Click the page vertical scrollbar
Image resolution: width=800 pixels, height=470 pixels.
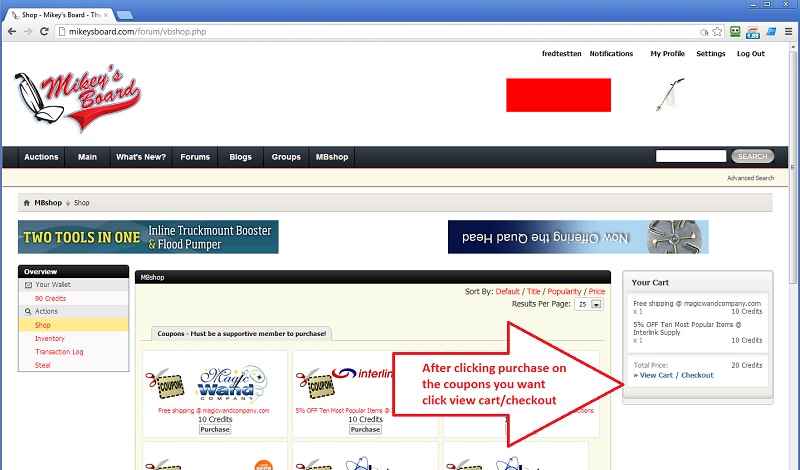click(x=792, y=166)
